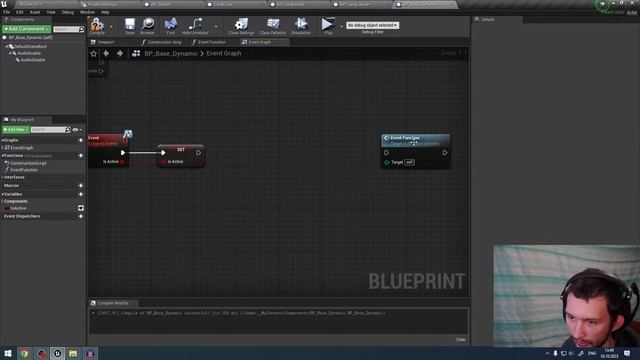Expand the Interfaces section
The image size is (640, 360).
(2, 178)
